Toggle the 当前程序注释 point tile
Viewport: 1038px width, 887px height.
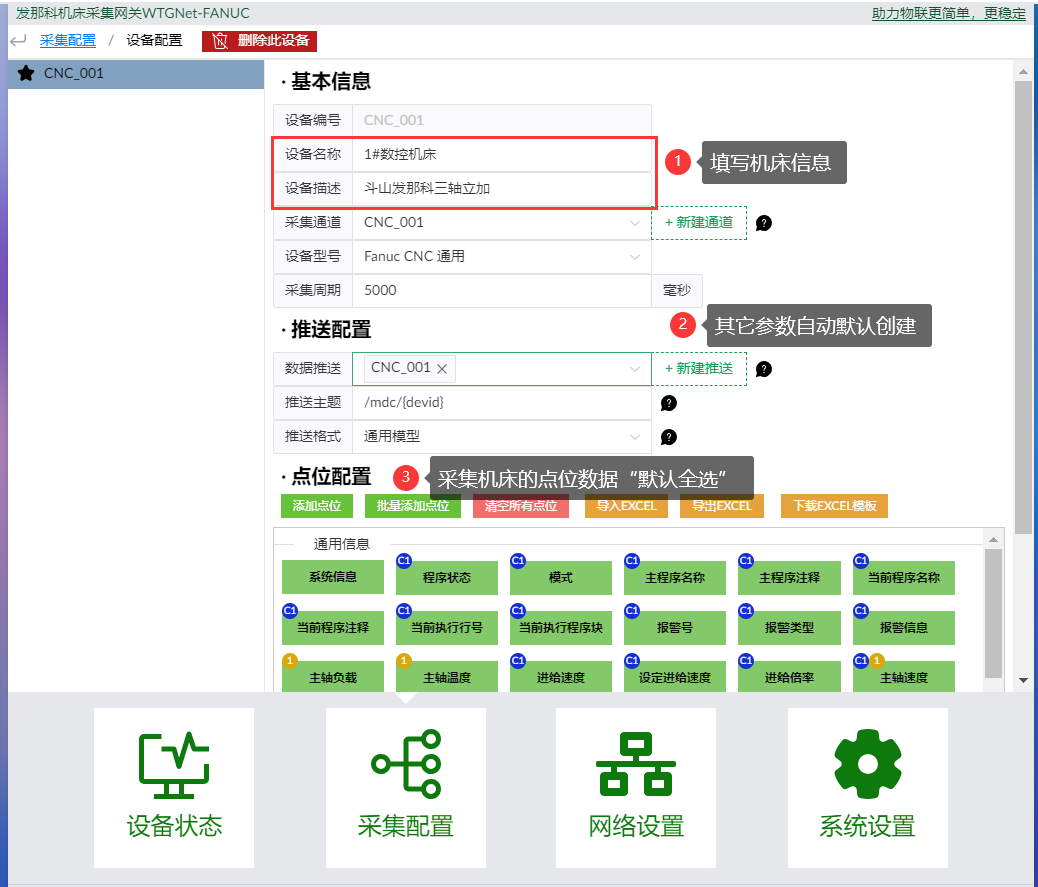(x=333, y=628)
